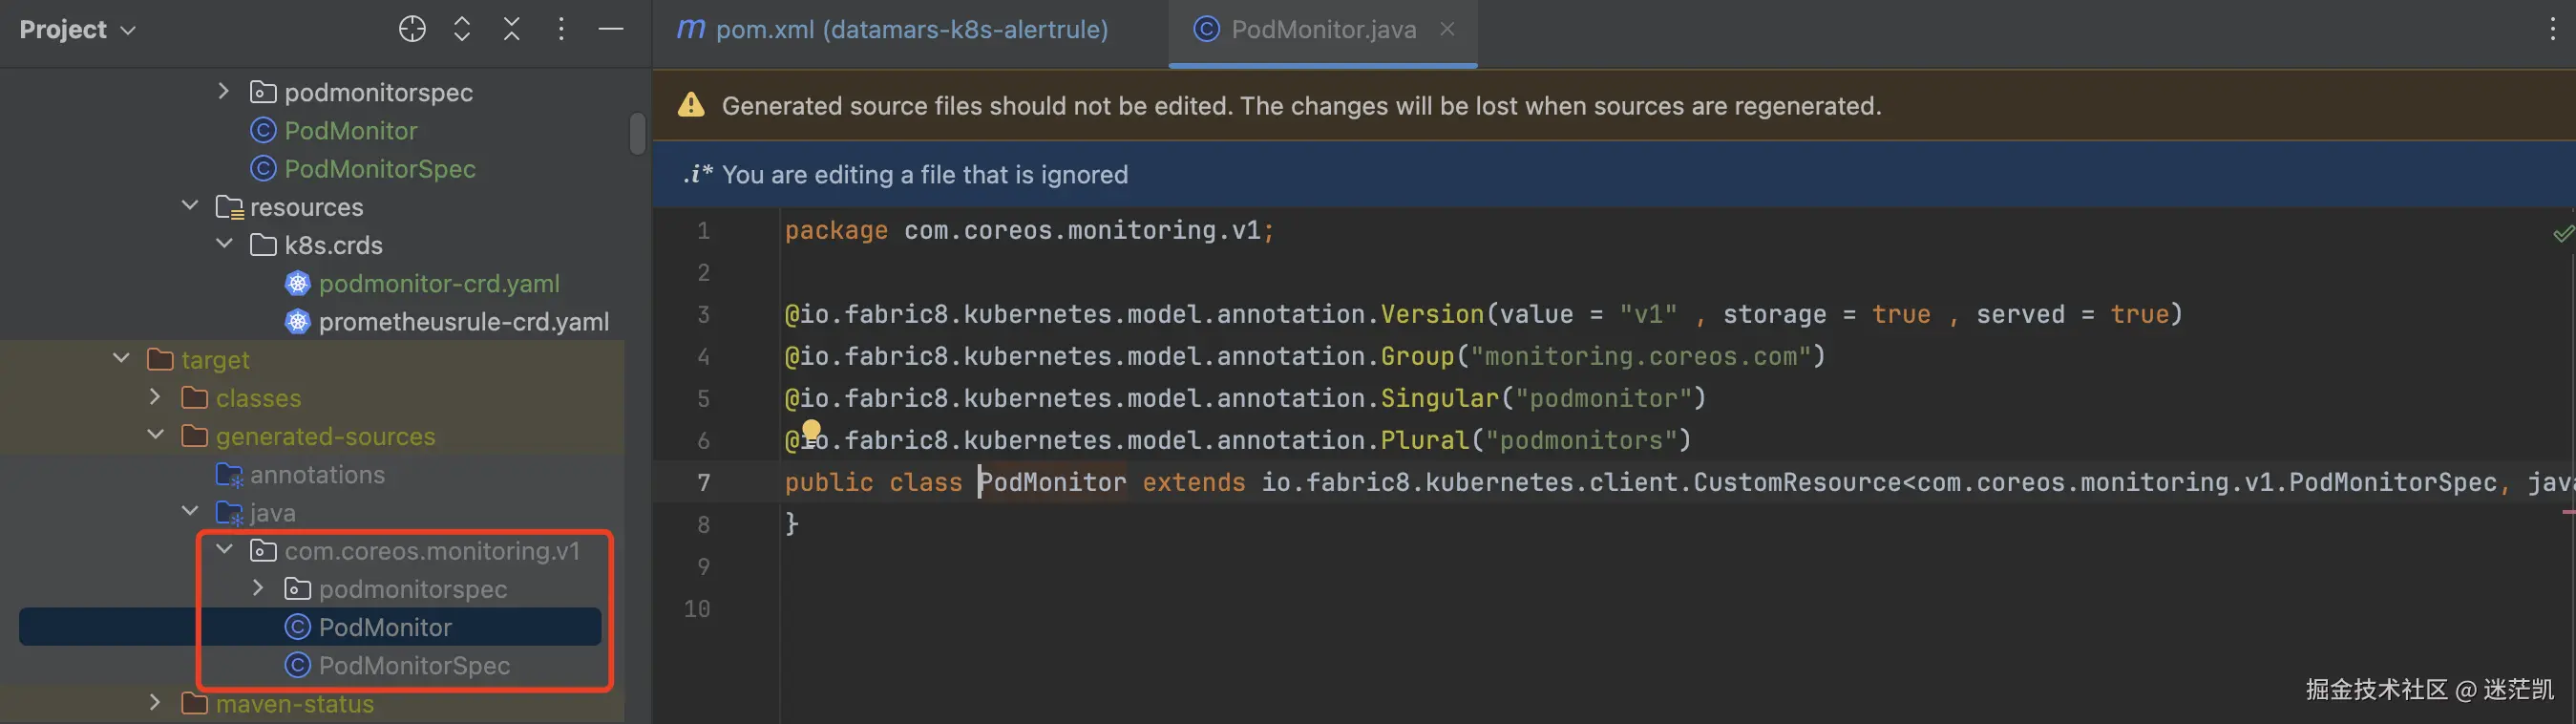
Task: Click the green inspections checkmark in editor
Action: pos(2562,234)
